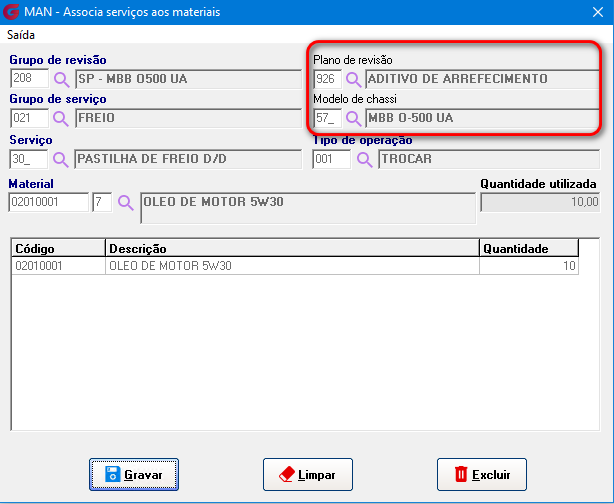Save the record with Gravar button
614x504 pixels.
click(134, 475)
